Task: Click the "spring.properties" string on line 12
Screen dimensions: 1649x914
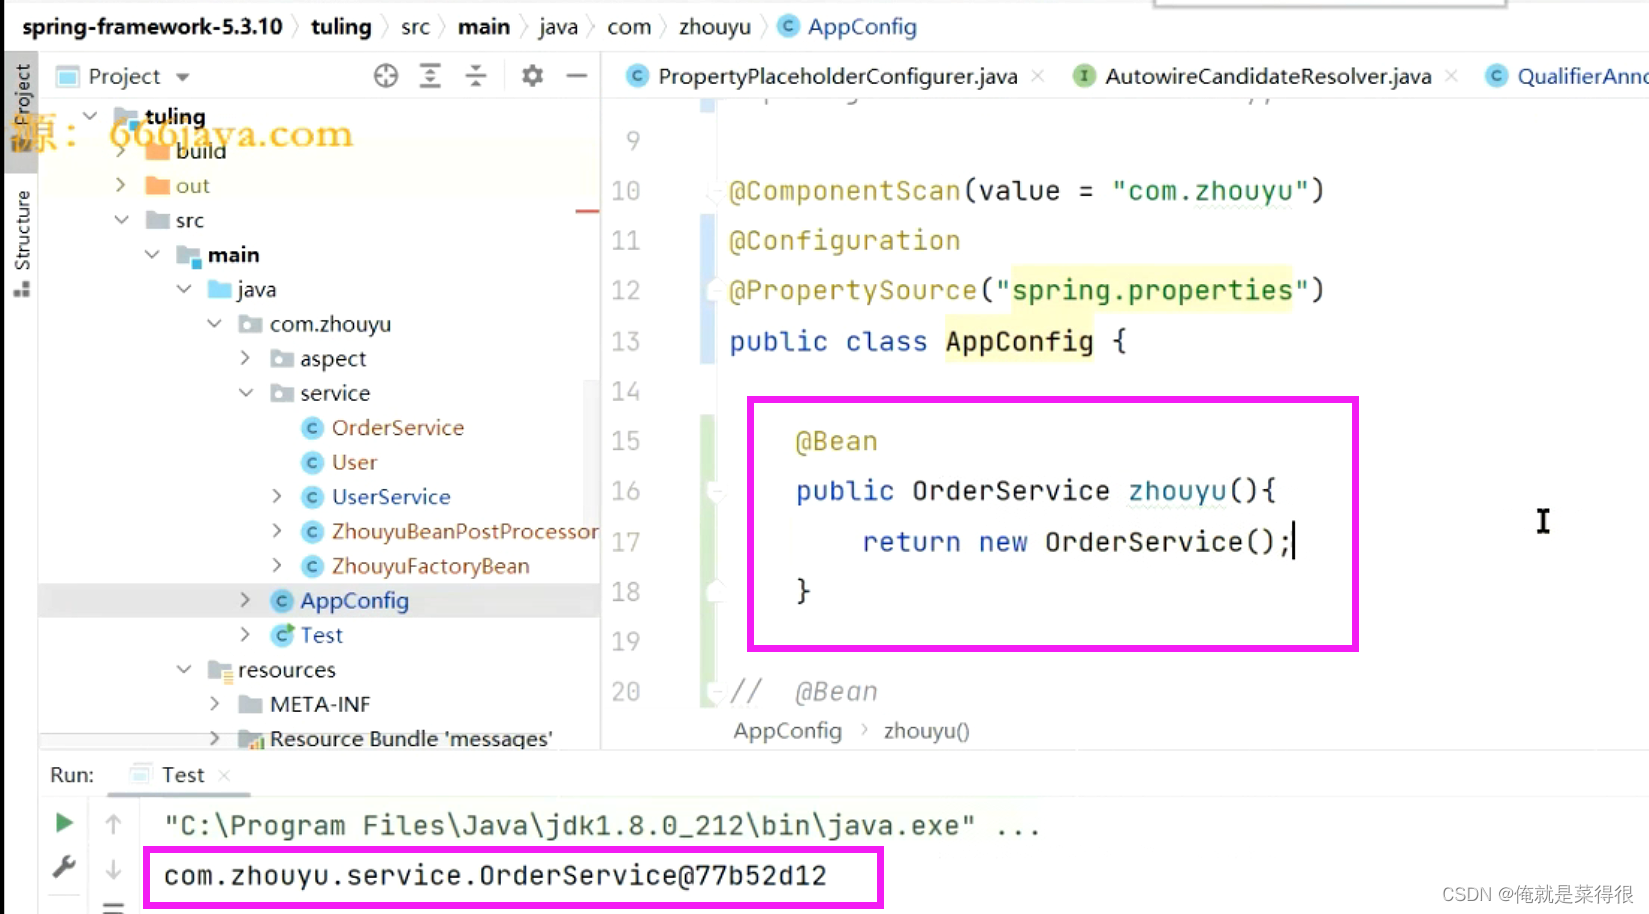Action: click(1152, 290)
